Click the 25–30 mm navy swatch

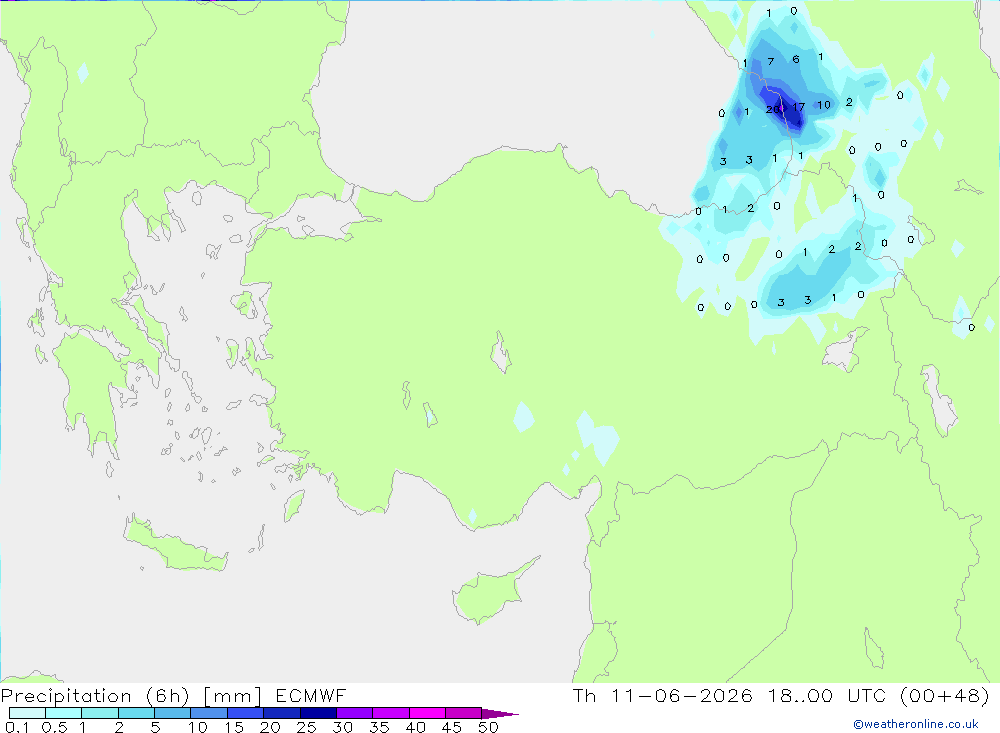pos(318,713)
